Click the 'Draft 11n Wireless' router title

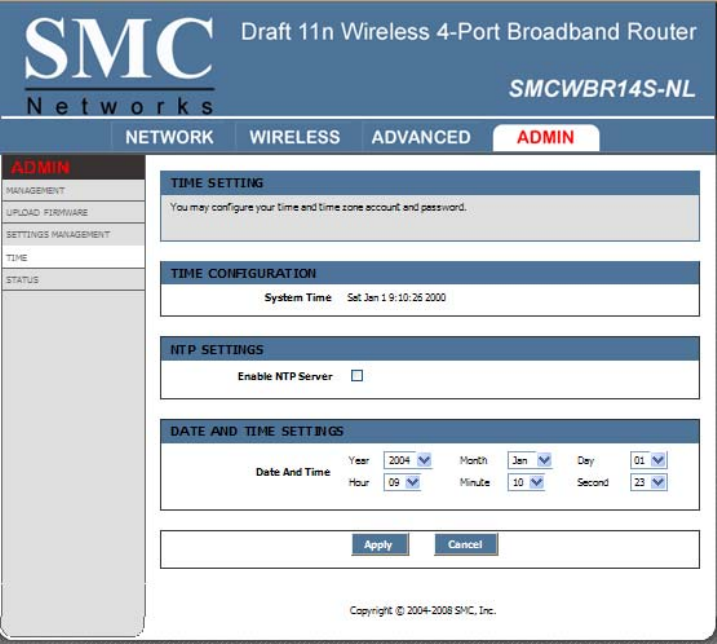468,32
